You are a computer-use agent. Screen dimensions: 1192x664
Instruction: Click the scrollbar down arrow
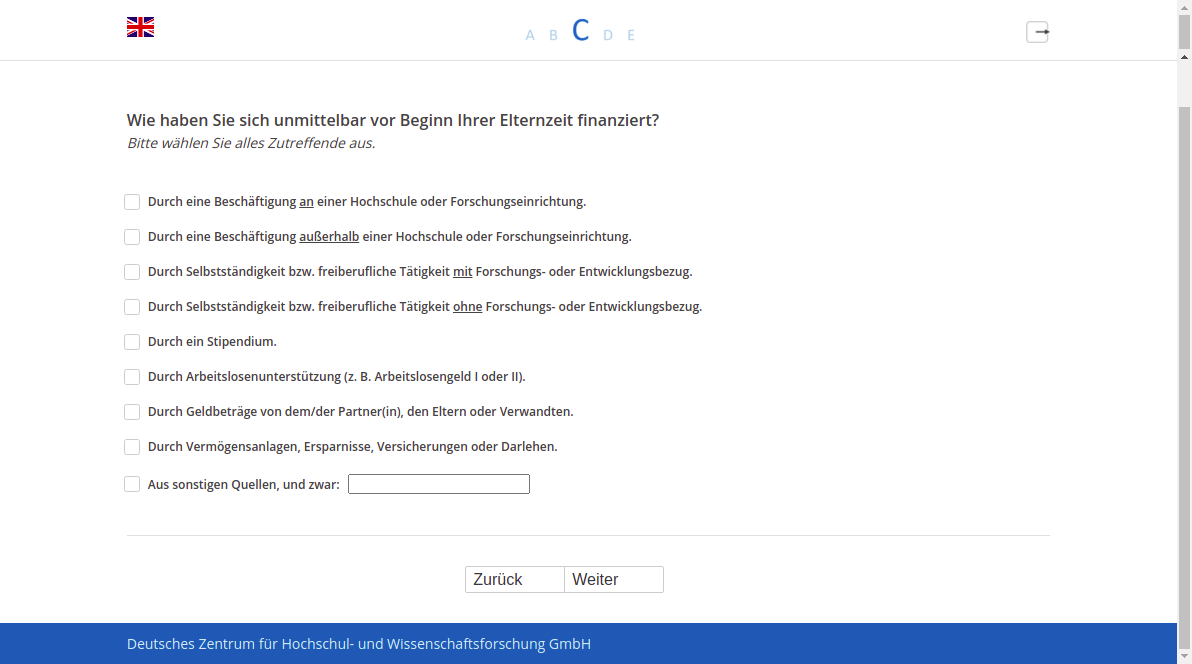[1184, 656]
